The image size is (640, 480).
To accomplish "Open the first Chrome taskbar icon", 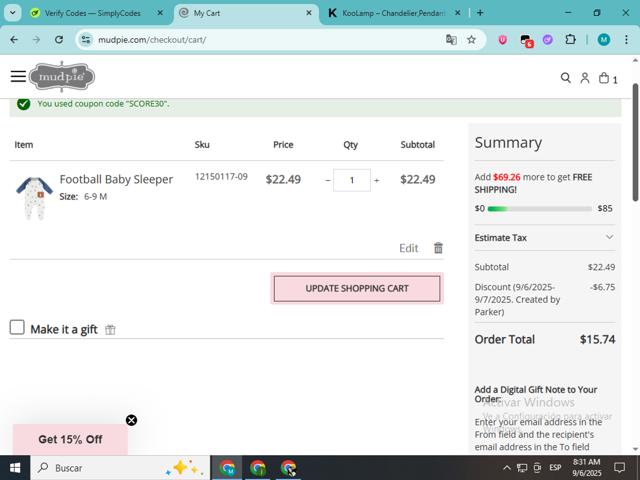I will (x=227, y=468).
